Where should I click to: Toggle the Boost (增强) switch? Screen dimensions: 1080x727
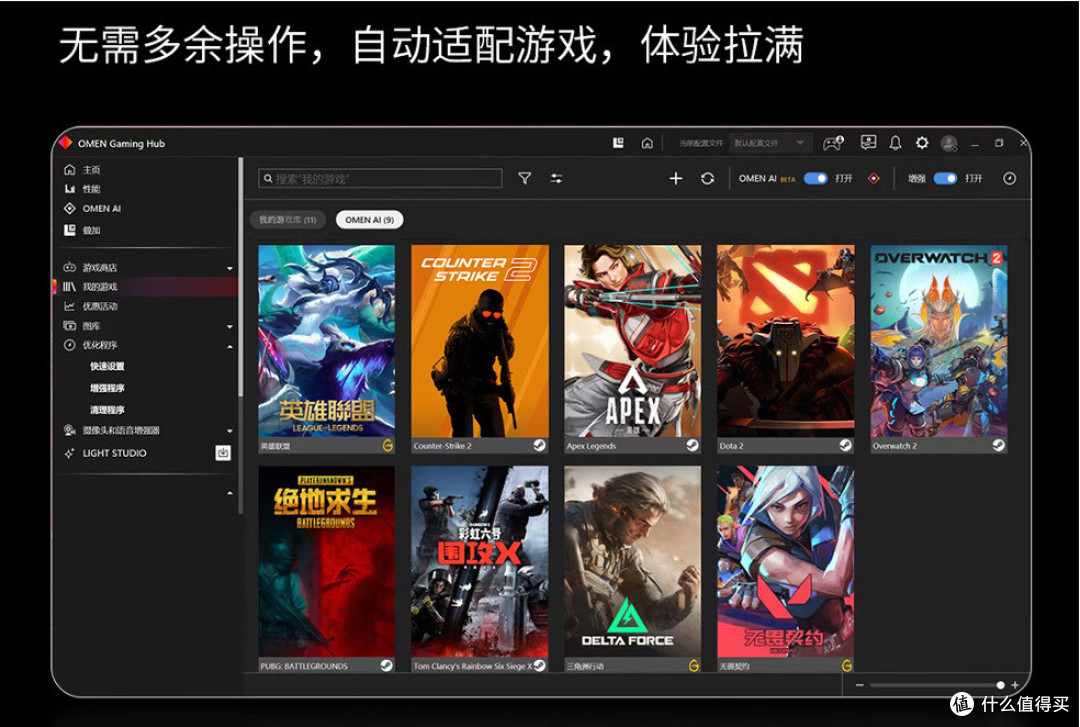946,178
